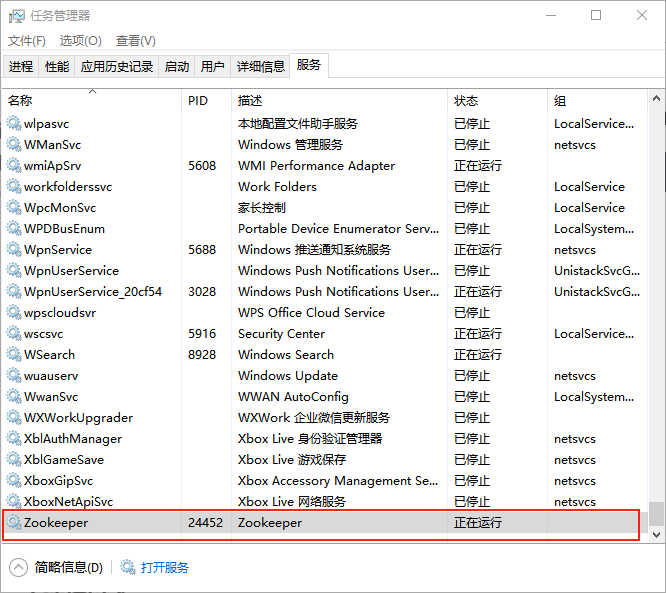This screenshot has height=593, width=666.
Task: Sort by the 状态 column header
Action: [x=497, y=101]
